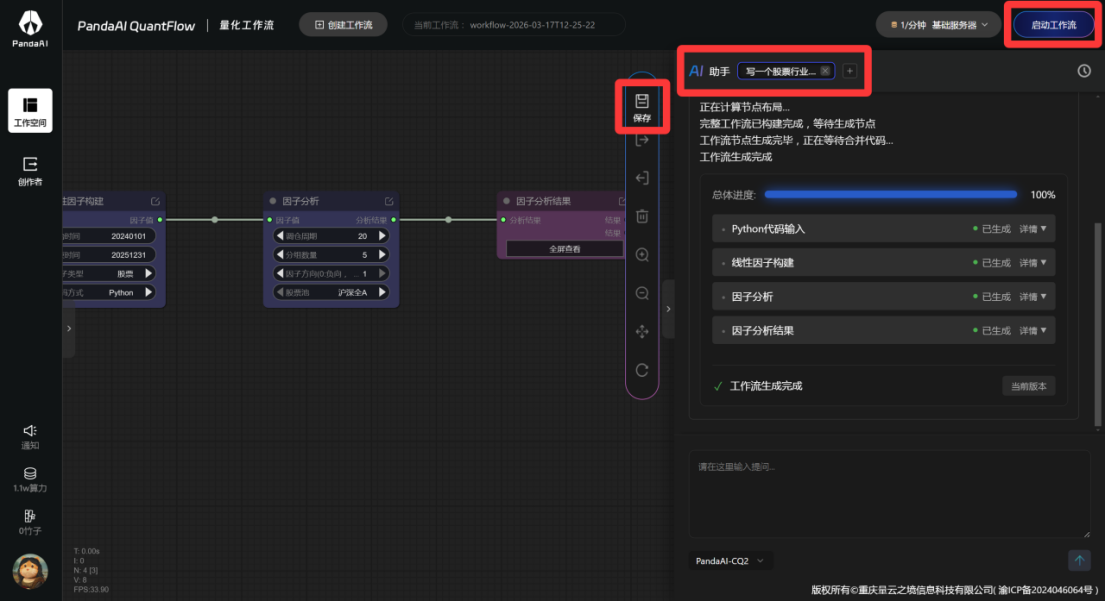This screenshot has width=1105, height=602.
Task: Click the assistant panel scrollbar
Action: (x=1097, y=324)
